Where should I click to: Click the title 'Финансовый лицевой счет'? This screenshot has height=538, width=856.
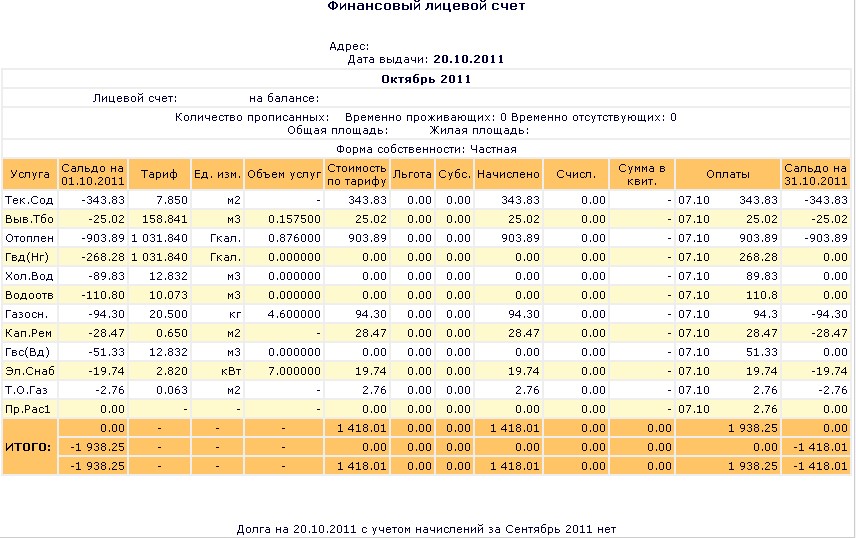pyautogui.click(x=426, y=6)
